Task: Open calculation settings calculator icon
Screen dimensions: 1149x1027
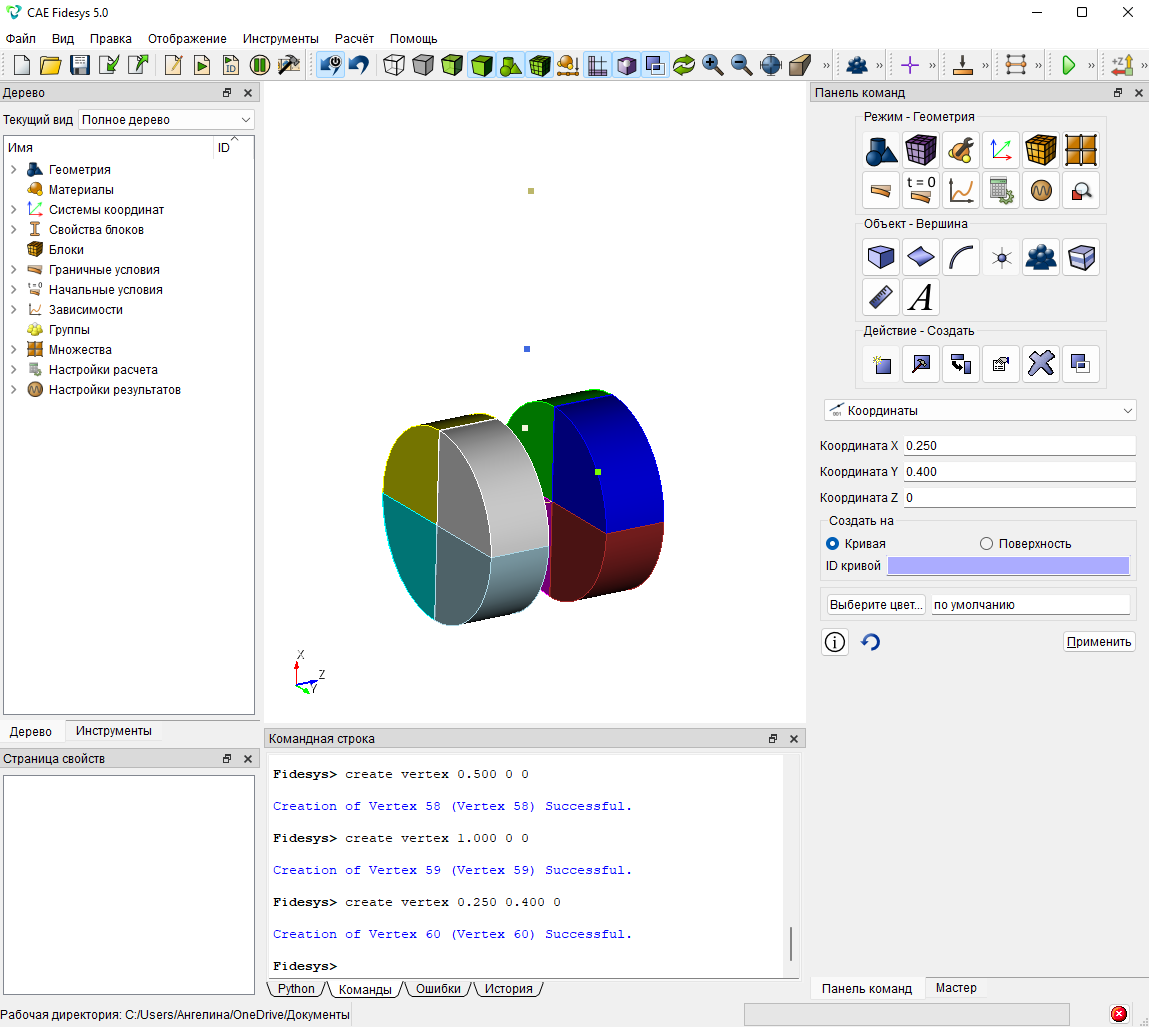Action: point(1001,190)
